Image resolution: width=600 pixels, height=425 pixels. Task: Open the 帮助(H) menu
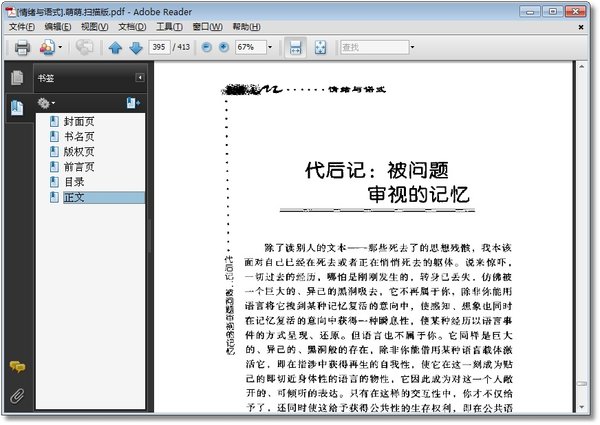[x=246, y=27]
